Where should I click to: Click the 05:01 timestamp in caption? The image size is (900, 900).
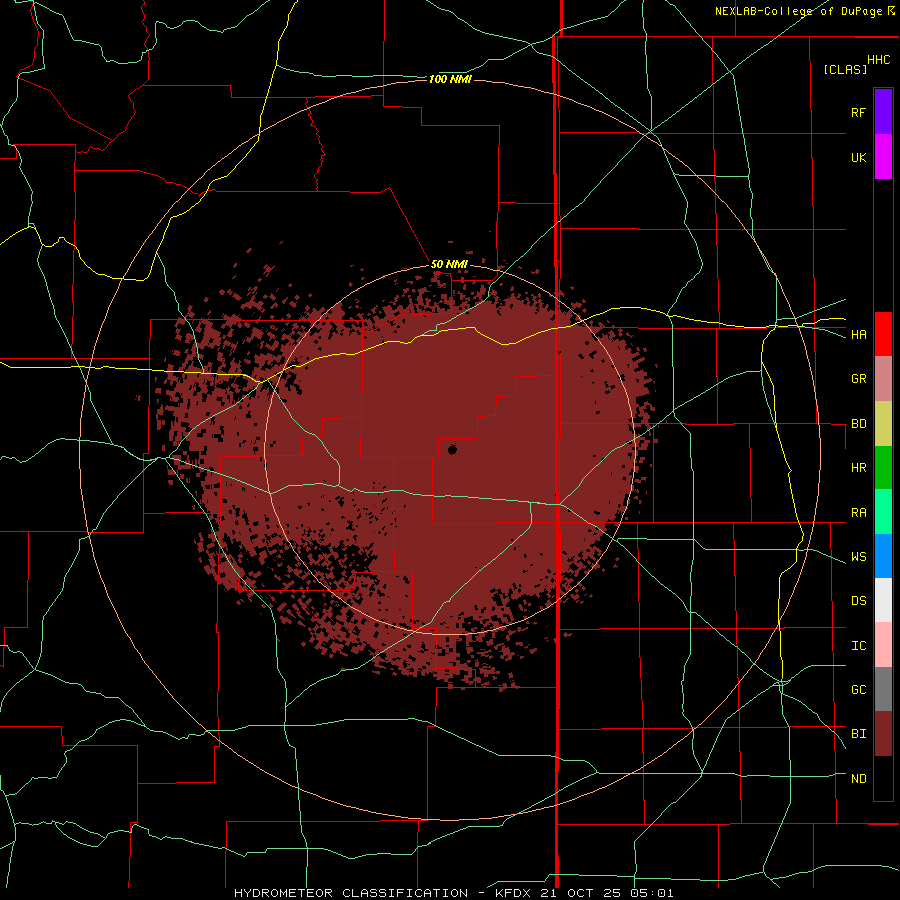651,893
